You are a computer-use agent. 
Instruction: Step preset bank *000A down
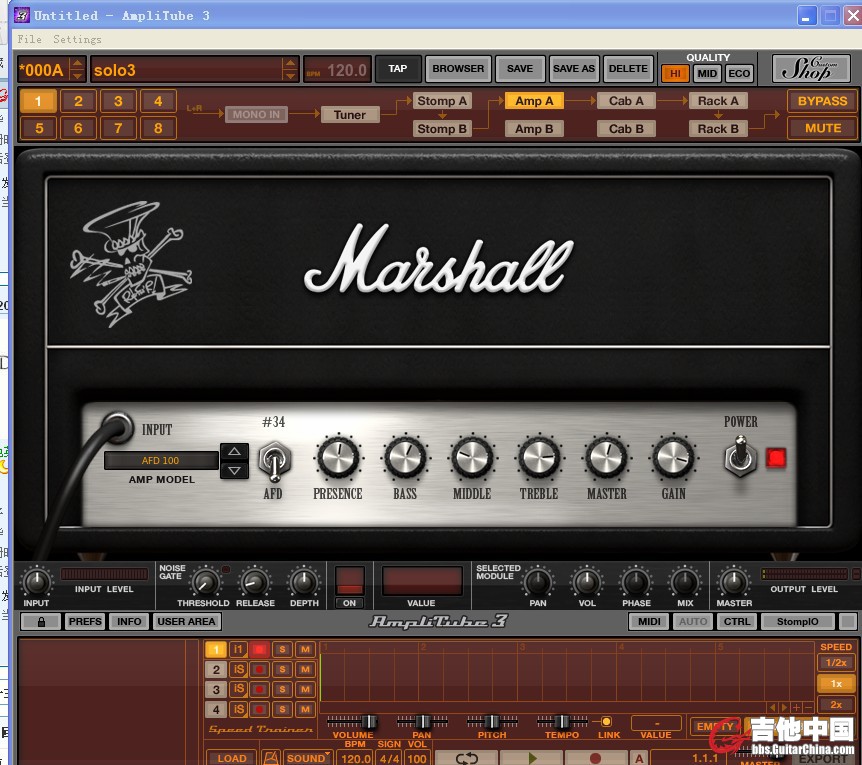(78, 76)
